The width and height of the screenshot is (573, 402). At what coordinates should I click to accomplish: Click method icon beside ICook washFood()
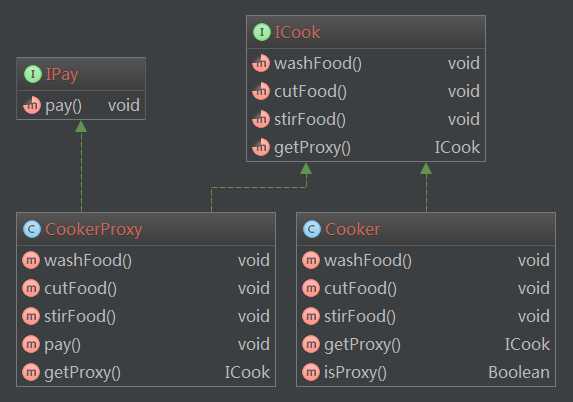click(x=261, y=63)
